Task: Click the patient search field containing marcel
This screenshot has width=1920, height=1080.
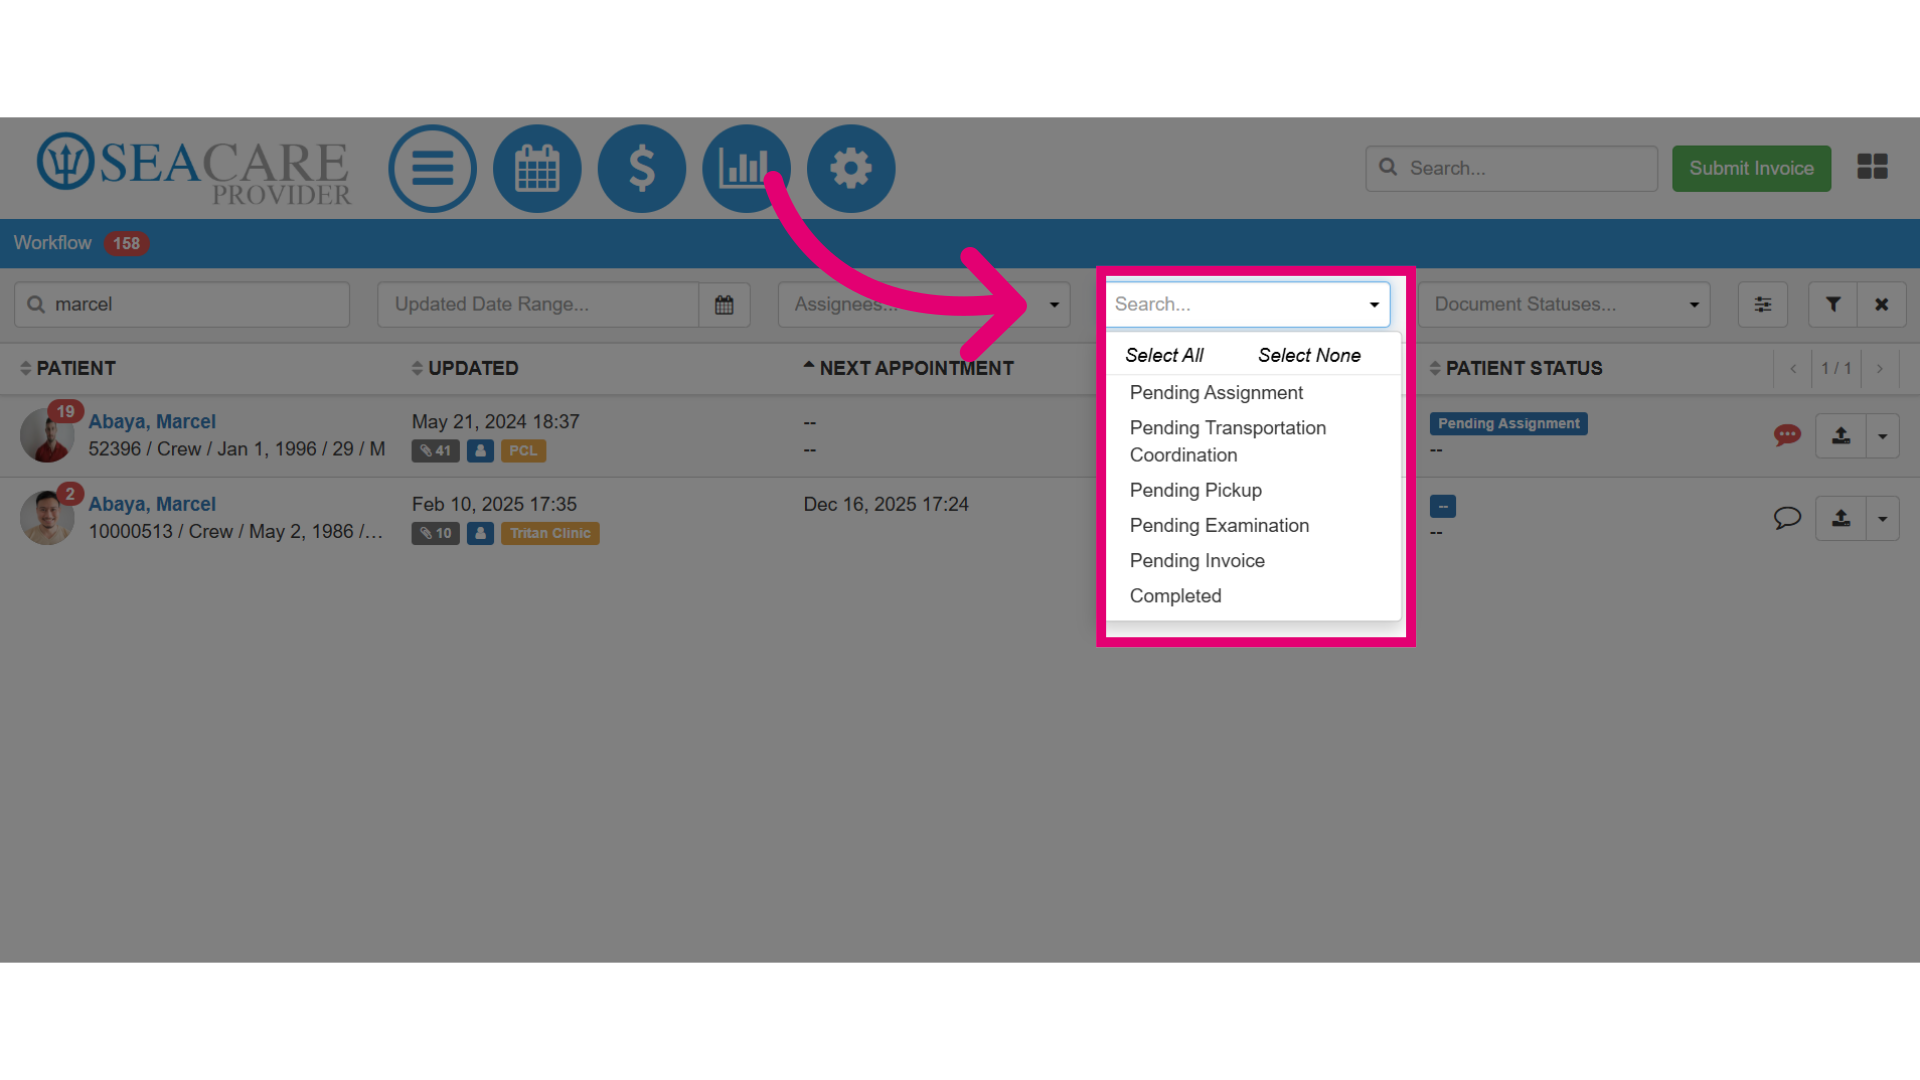Action: pos(182,304)
